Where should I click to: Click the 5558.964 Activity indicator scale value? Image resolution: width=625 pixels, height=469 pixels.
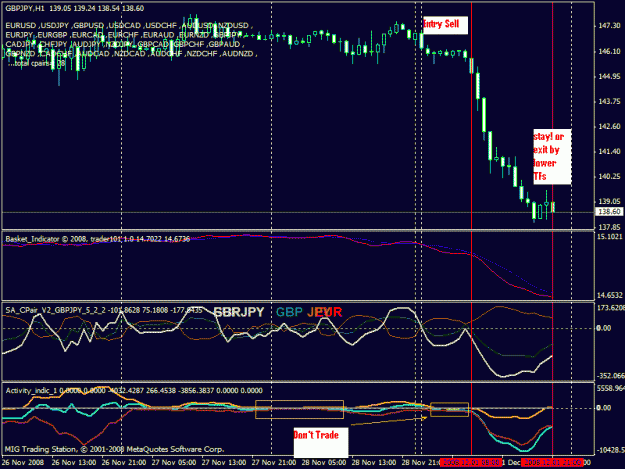pos(610,388)
